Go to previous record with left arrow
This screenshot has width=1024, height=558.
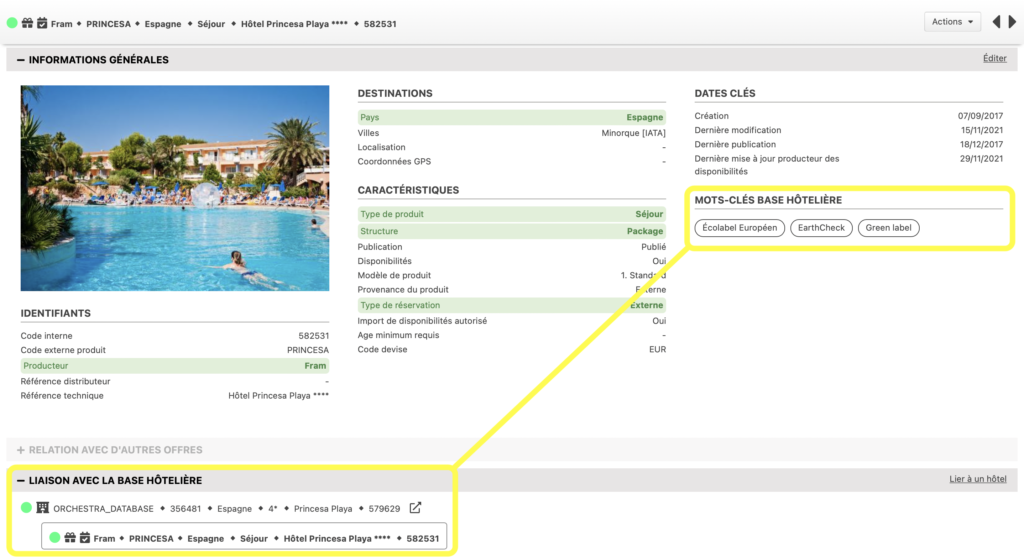click(x=996, y=22)
